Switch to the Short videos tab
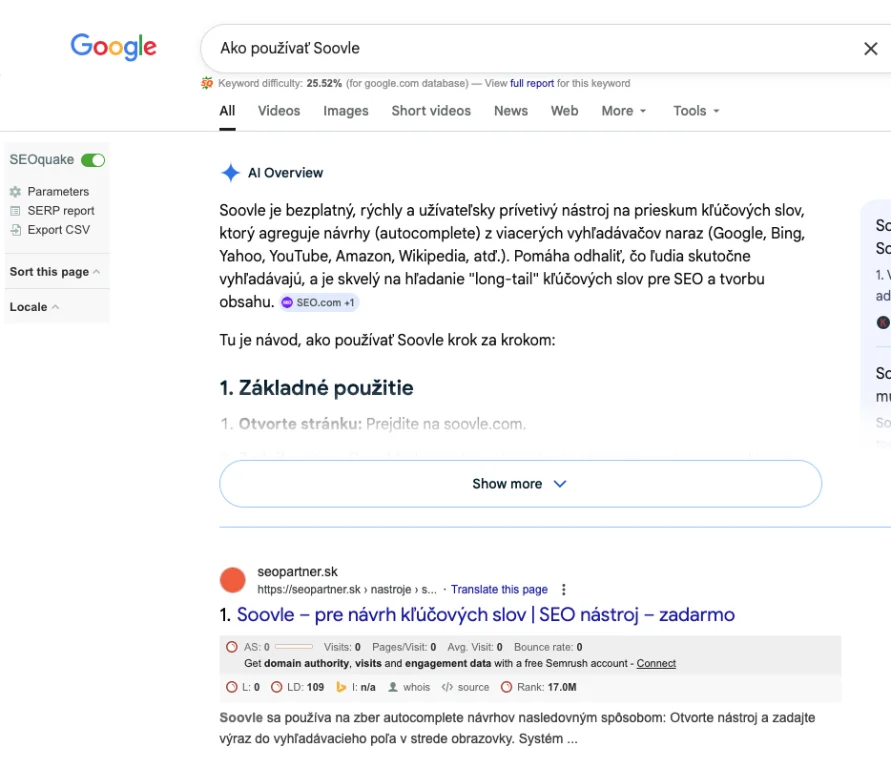 click(x=431, y=111)
